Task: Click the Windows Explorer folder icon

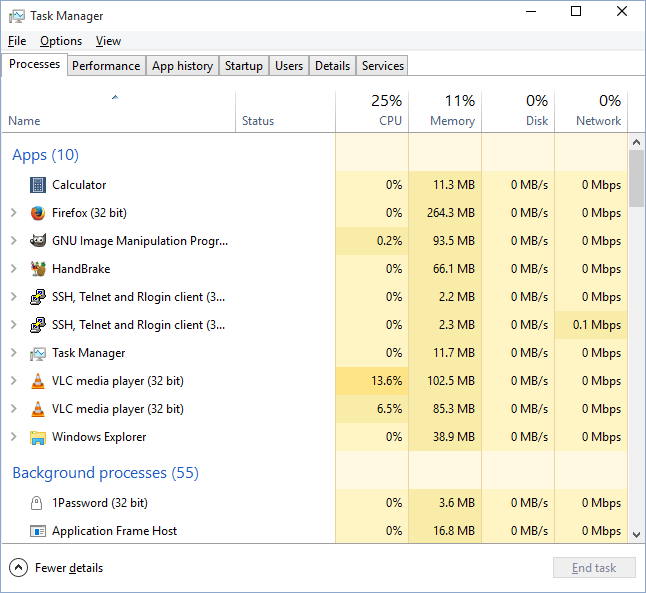Action: pyautogui.click(x=38, y=437)
